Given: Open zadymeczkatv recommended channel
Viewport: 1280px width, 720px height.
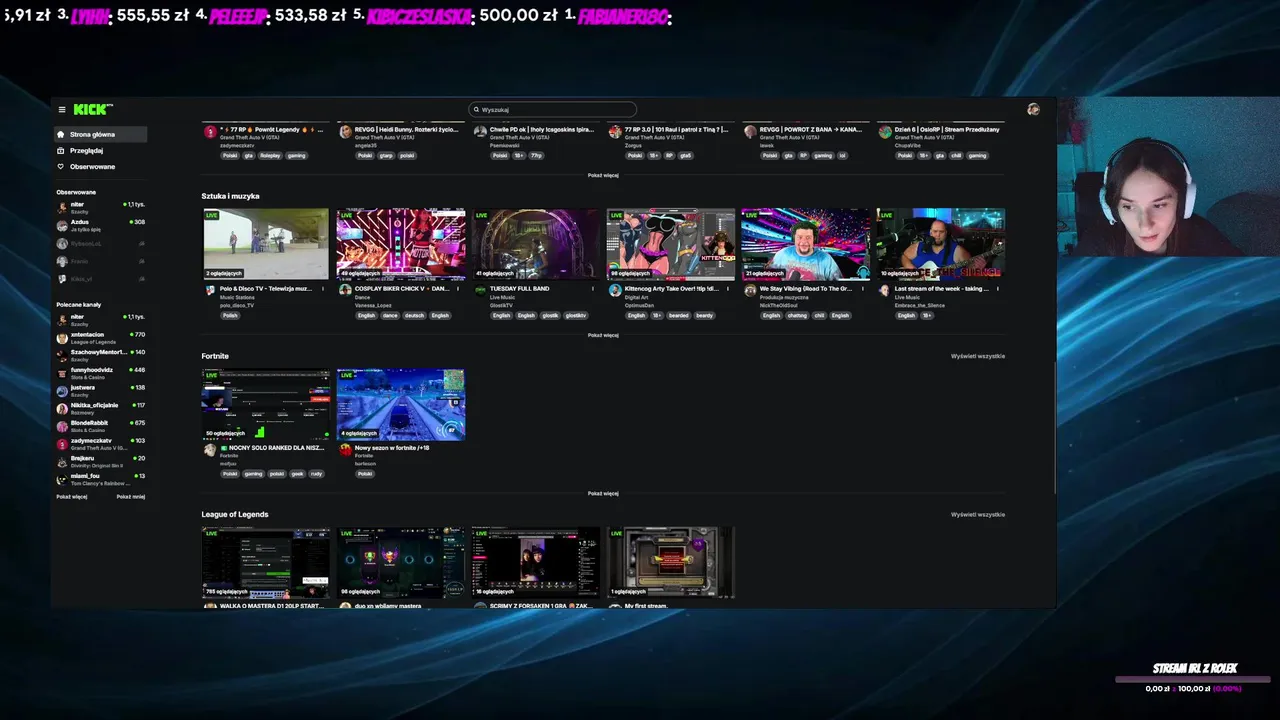Looking at the screenshot, I should 100,444.
